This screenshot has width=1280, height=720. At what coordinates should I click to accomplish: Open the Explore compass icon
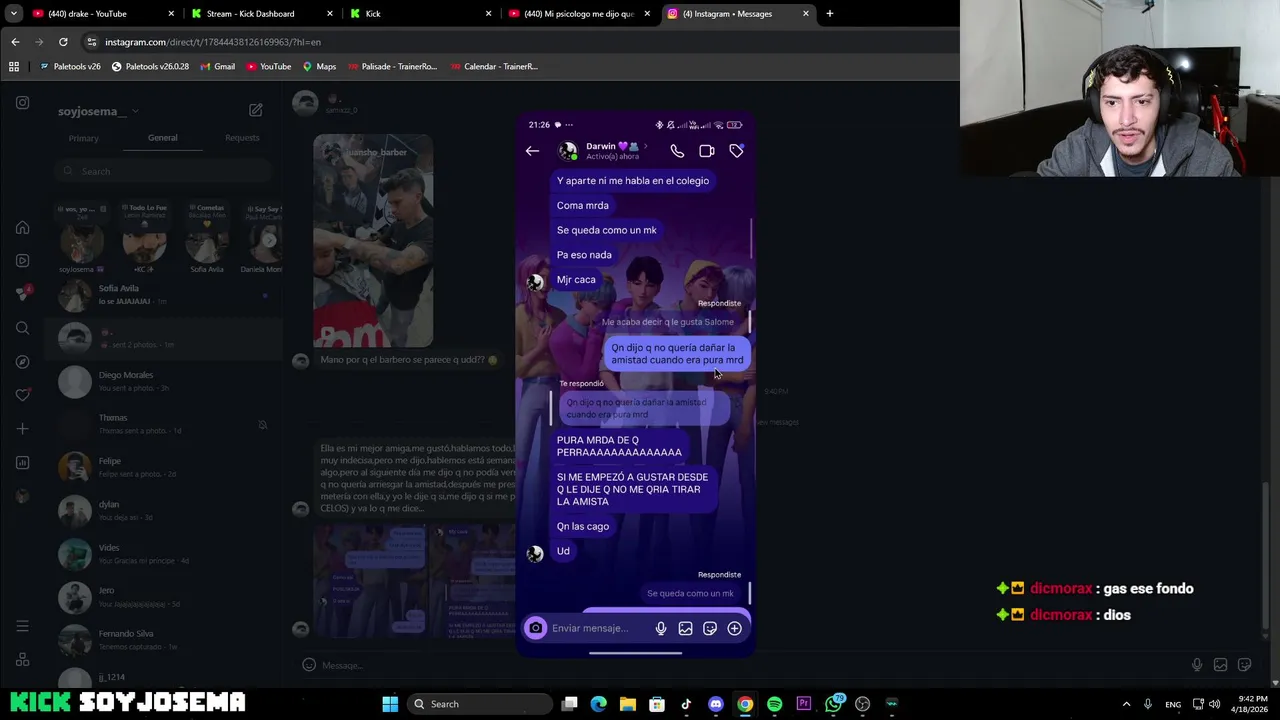[22, 362]
